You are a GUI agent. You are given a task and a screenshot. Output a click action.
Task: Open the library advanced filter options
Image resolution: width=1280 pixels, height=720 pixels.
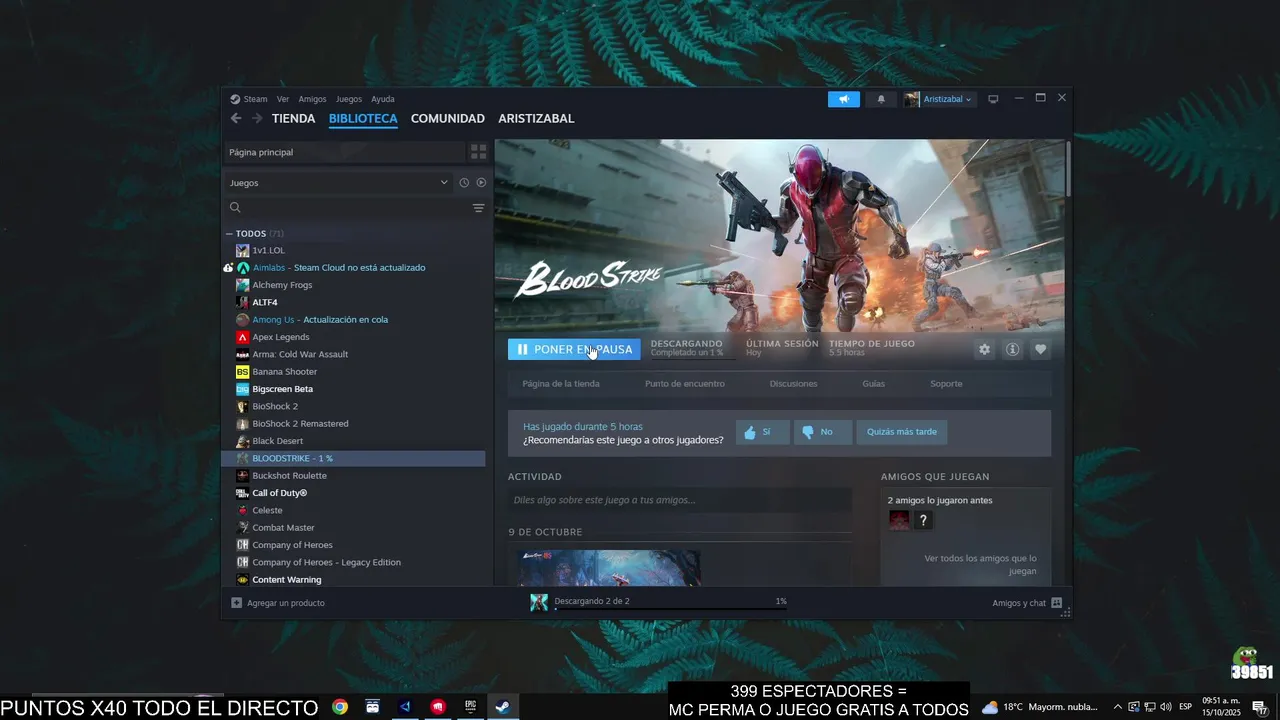[478, 208]
